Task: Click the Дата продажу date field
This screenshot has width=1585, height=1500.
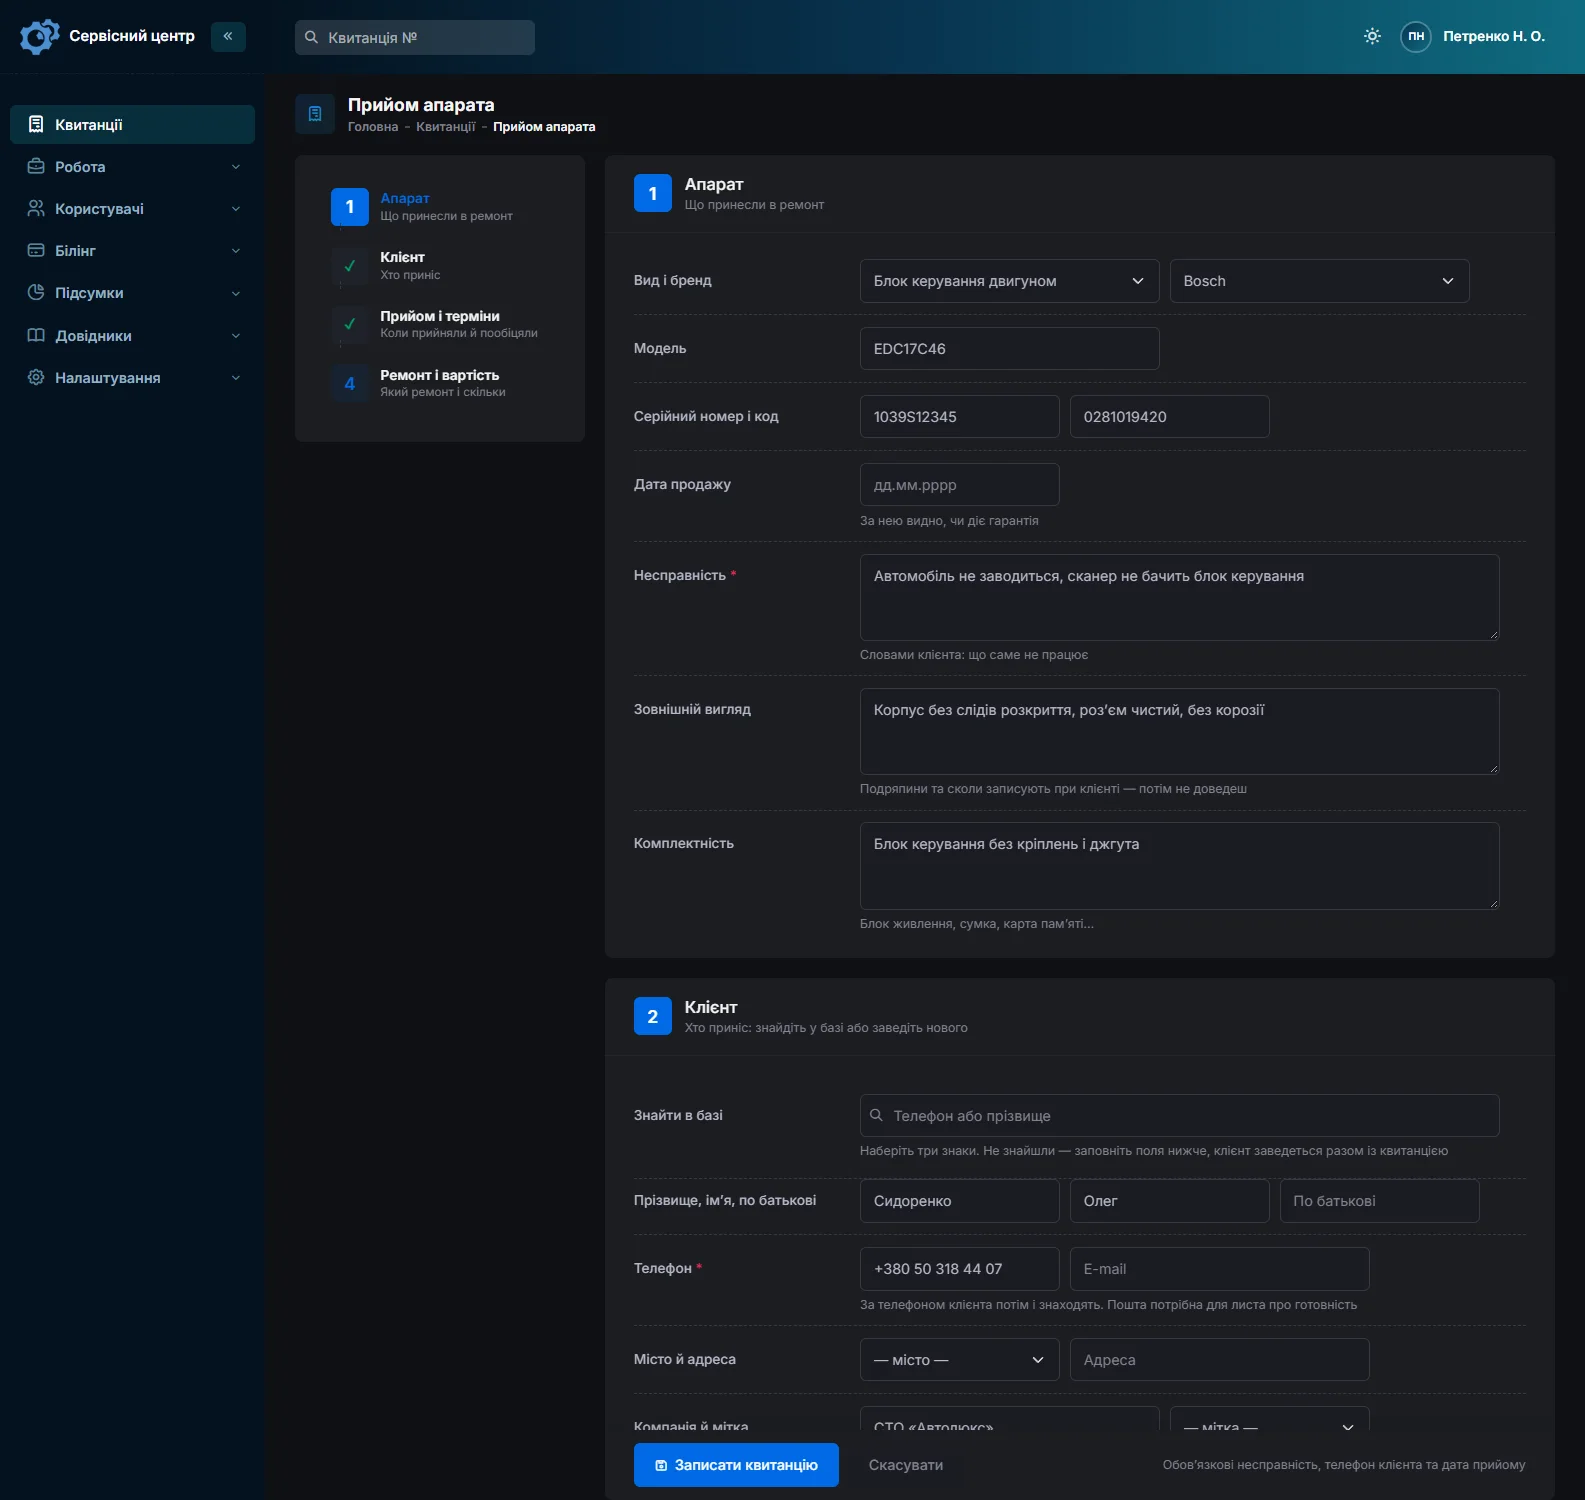Action: (x=959, y=485)
